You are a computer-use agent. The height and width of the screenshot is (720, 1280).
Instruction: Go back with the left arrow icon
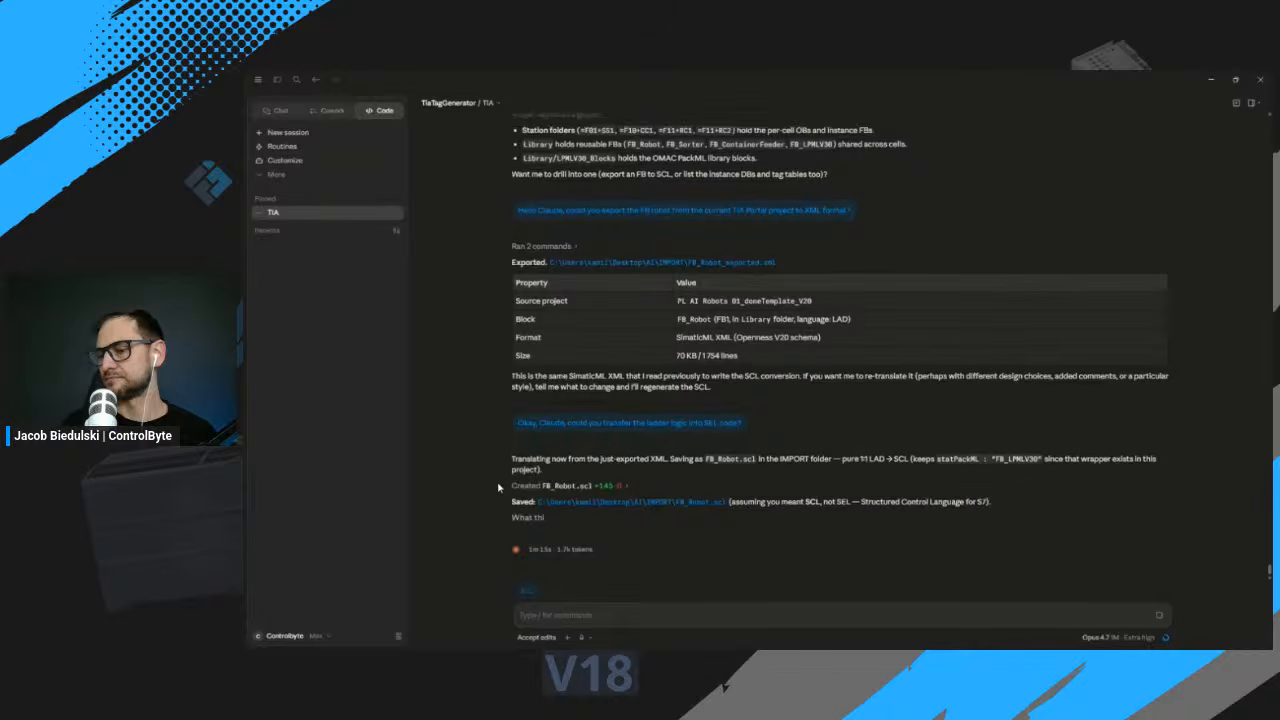[316, 80]
